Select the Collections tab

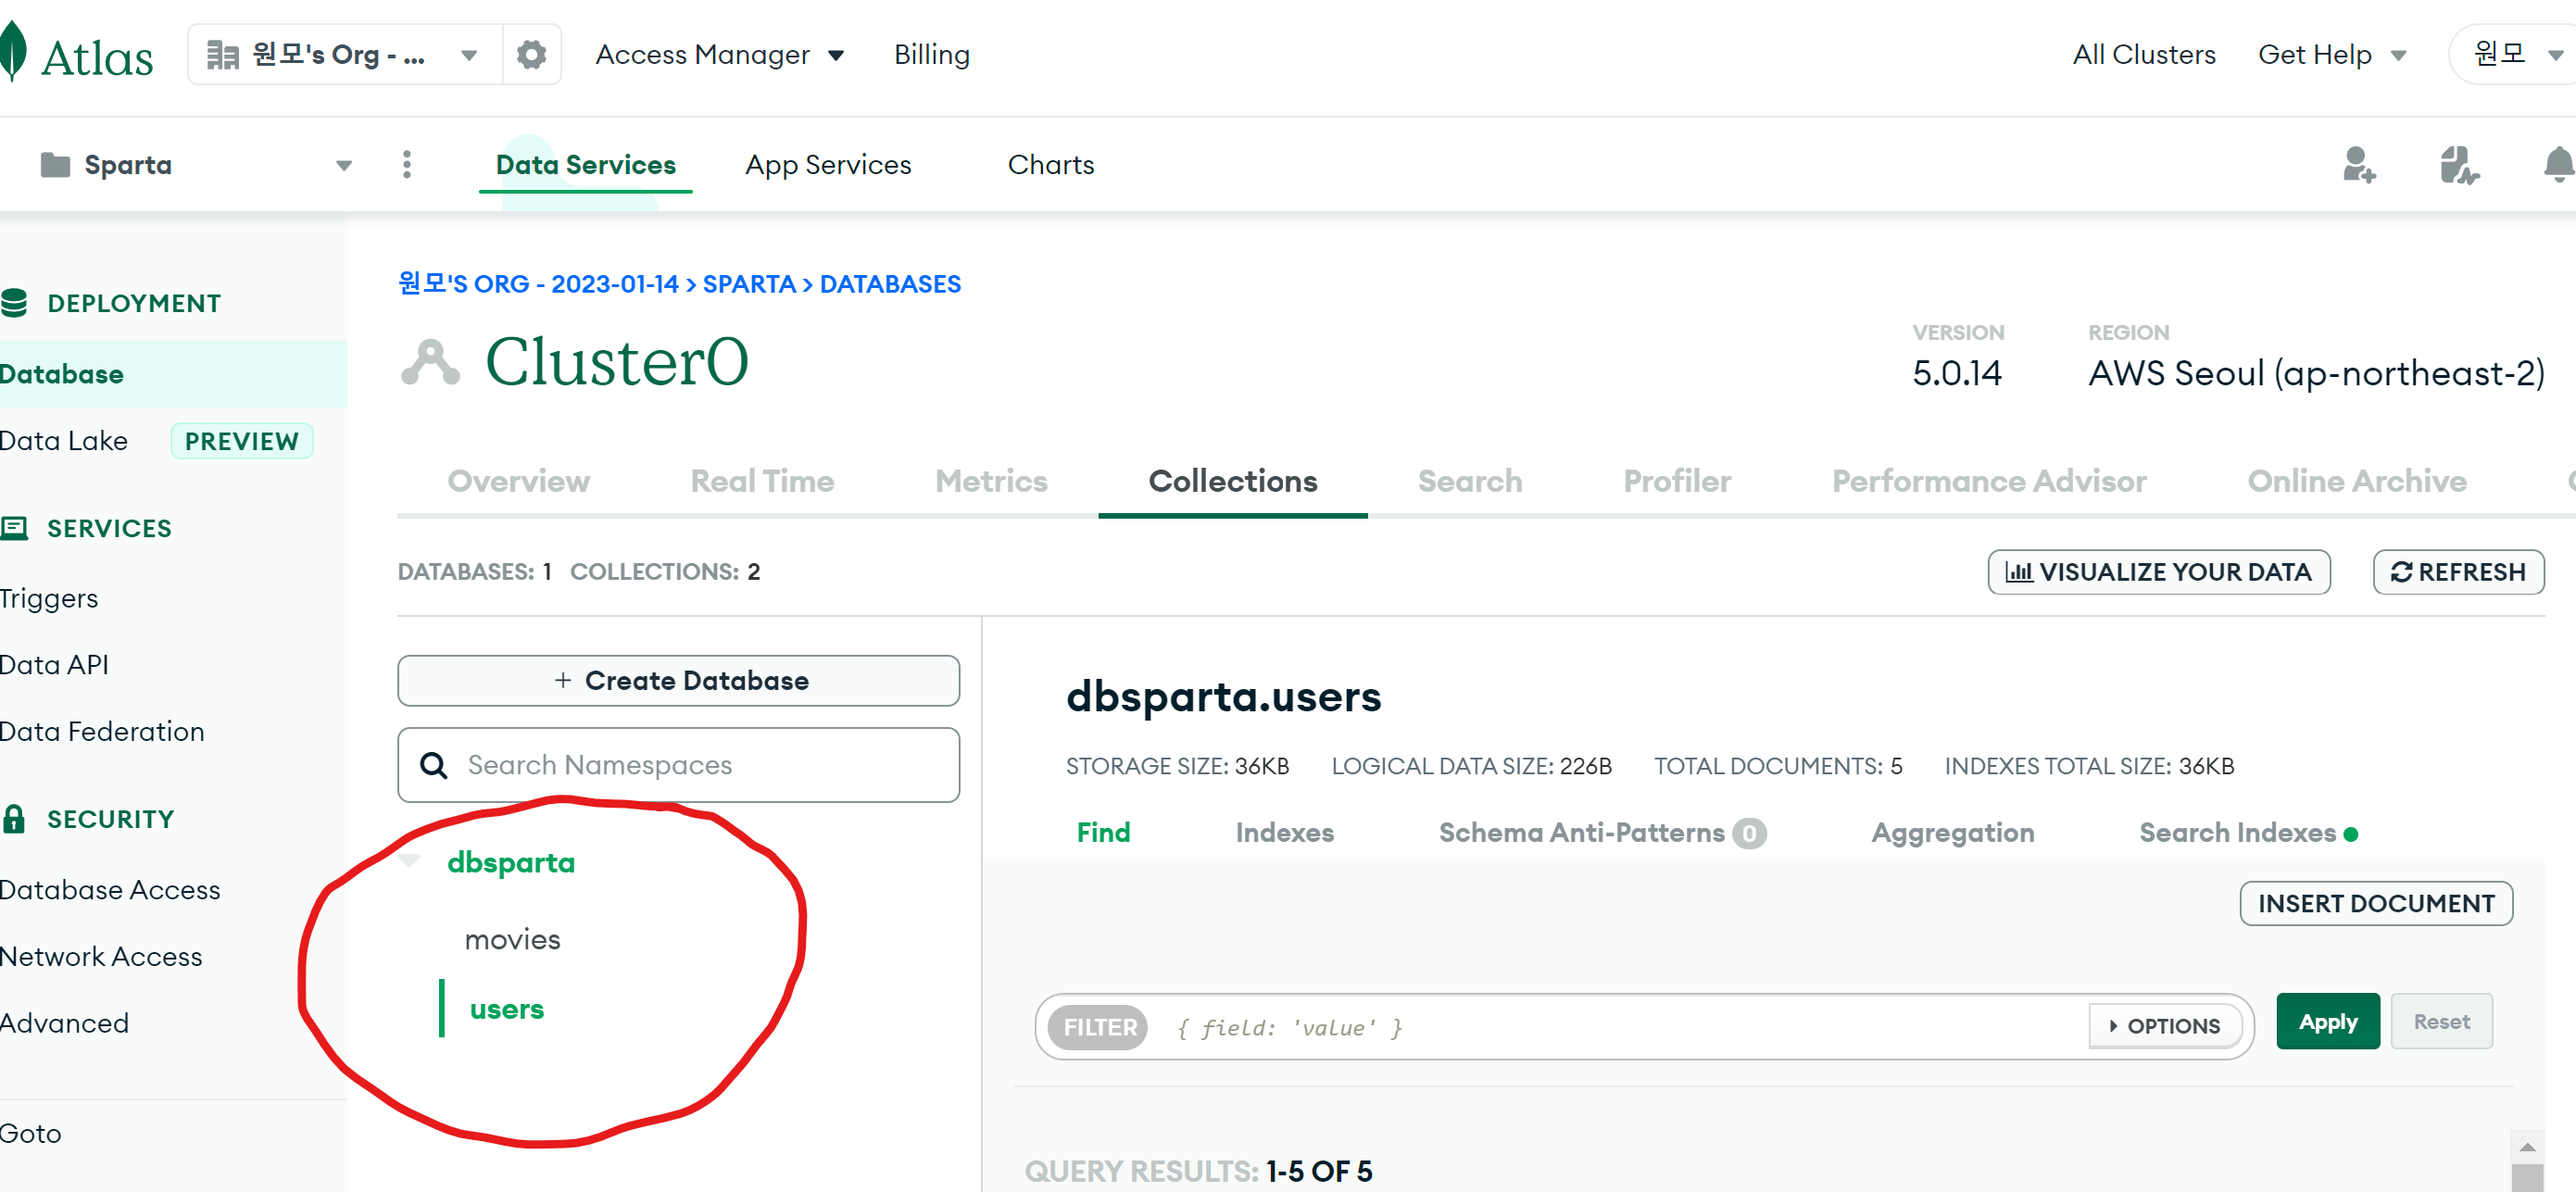tap(1233, 481)
